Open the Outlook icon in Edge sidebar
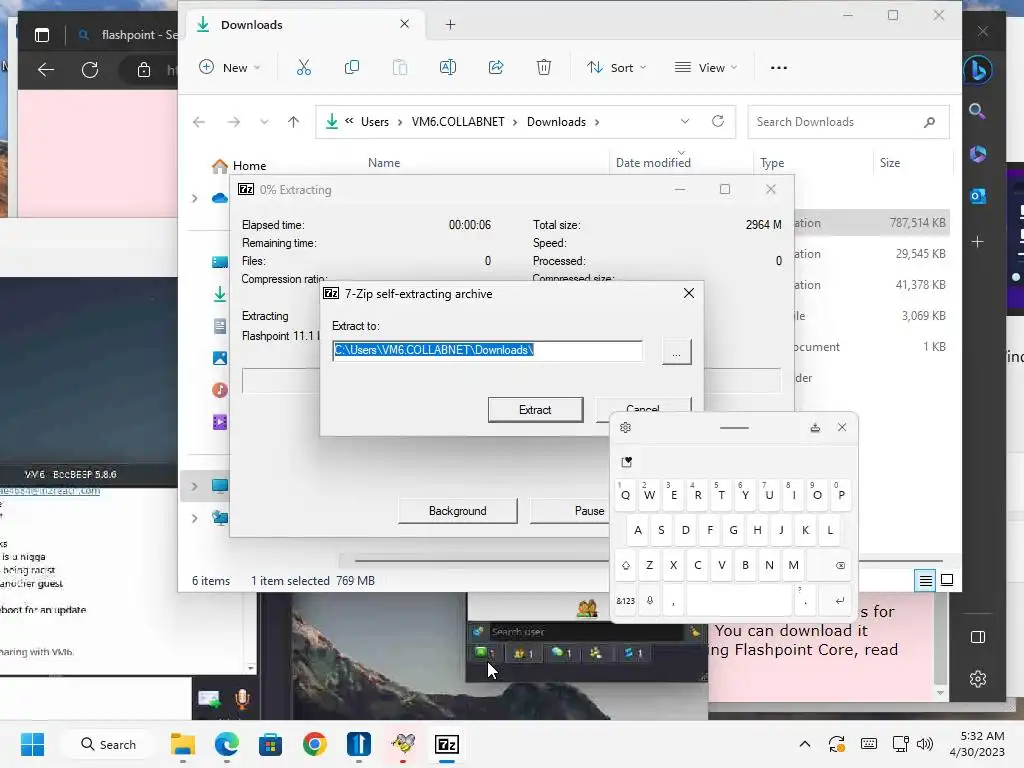Image resolution: width=1024 pixels, height=768 pixels. point(978,196)
